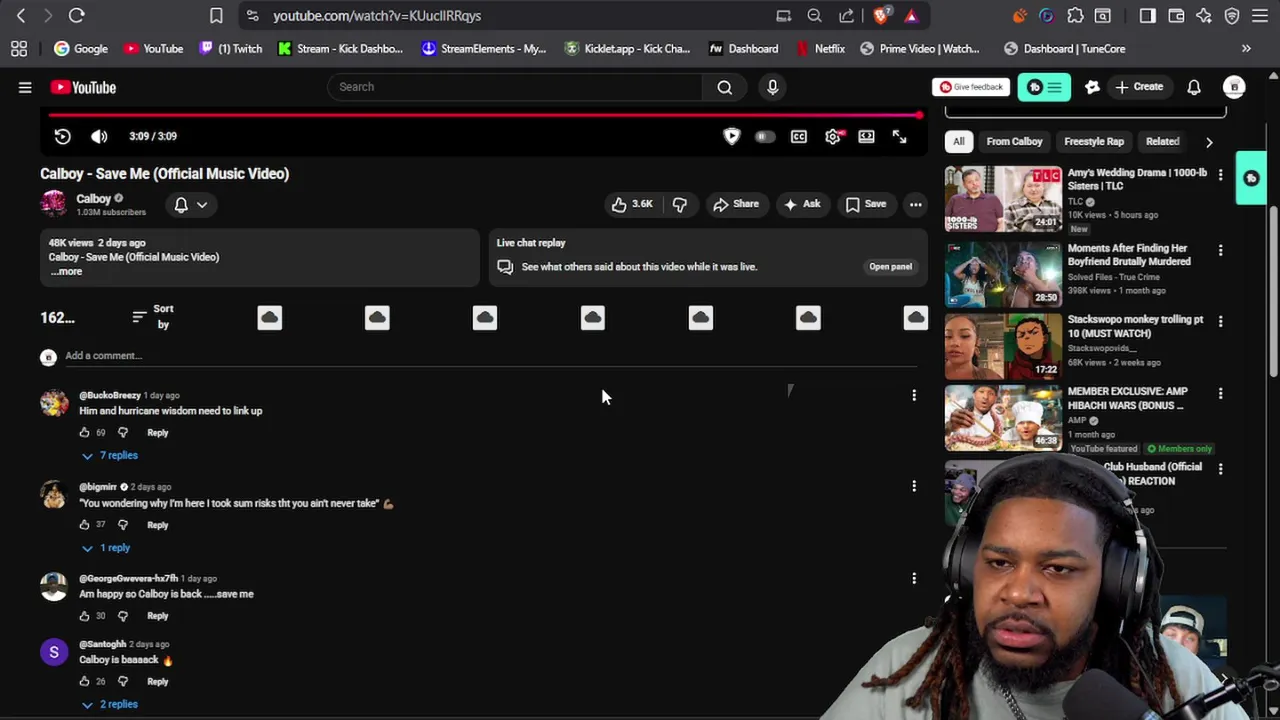Open YouTube notifications bell
The image size is (1280, 720).
coord(1194,87)
